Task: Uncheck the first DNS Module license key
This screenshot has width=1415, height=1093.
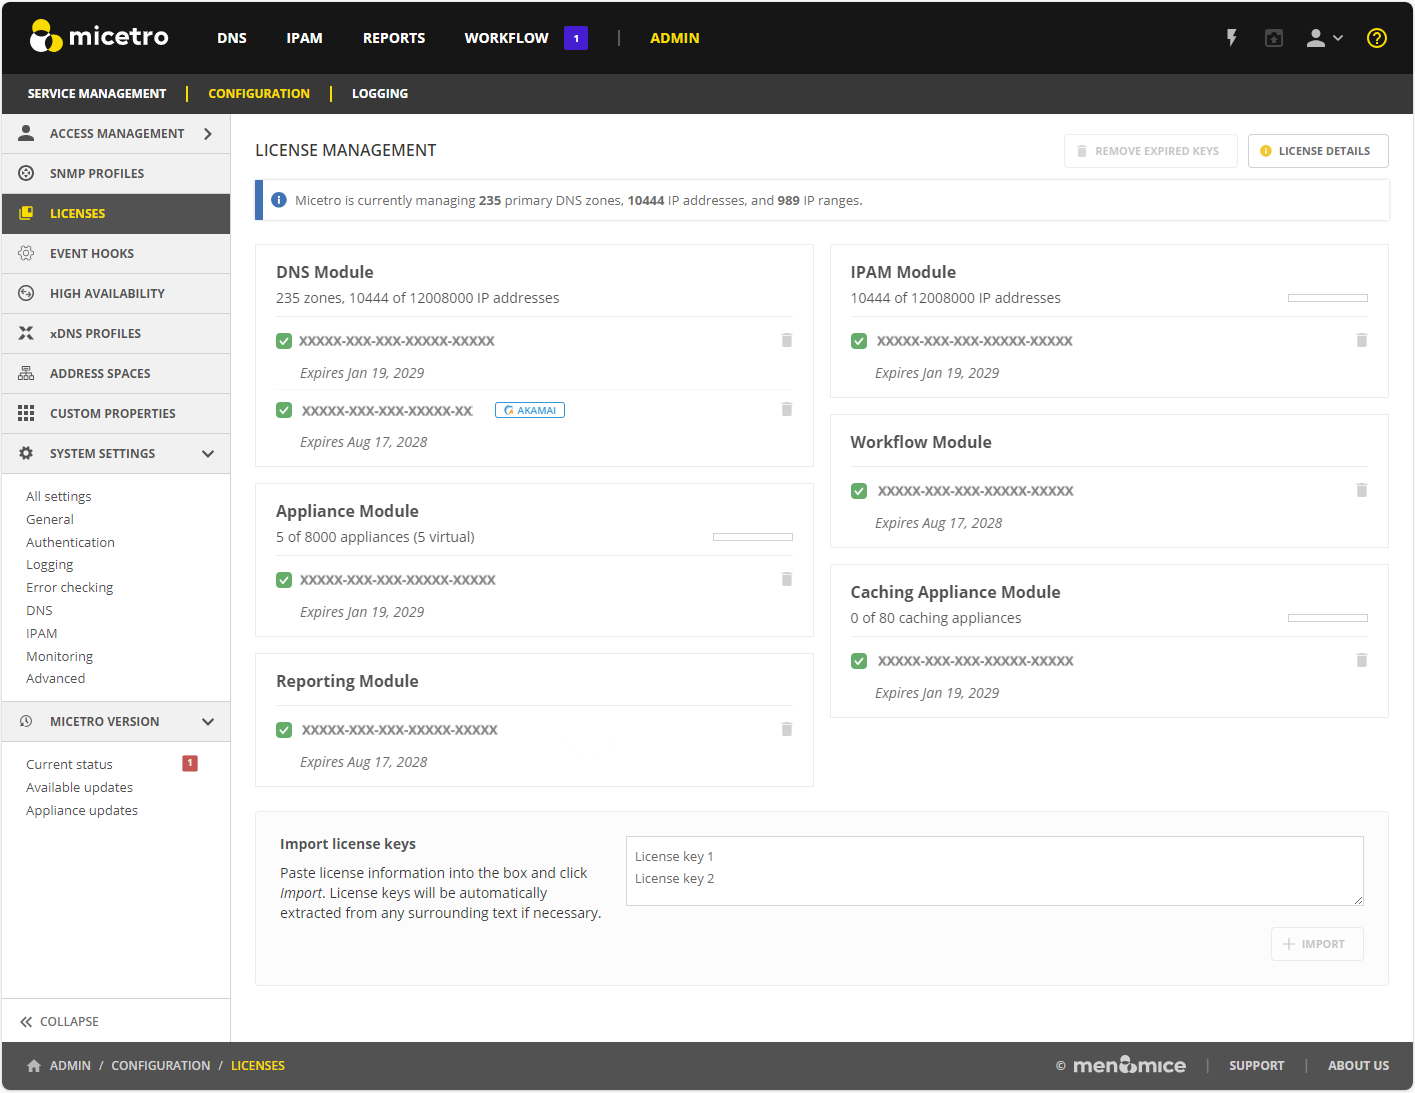Action: [284, 341]
